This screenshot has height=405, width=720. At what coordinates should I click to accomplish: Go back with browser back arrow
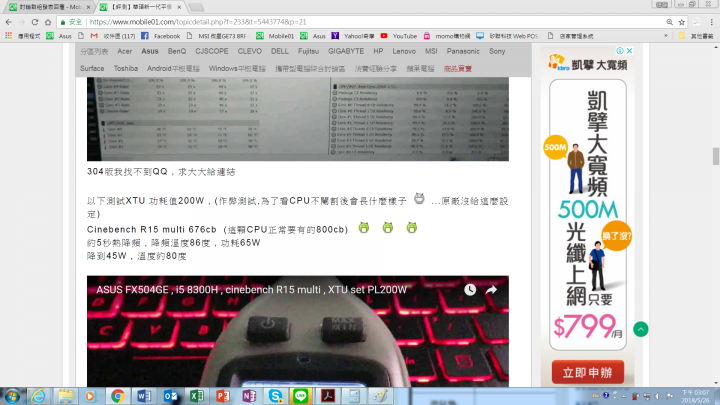(9, 22)
